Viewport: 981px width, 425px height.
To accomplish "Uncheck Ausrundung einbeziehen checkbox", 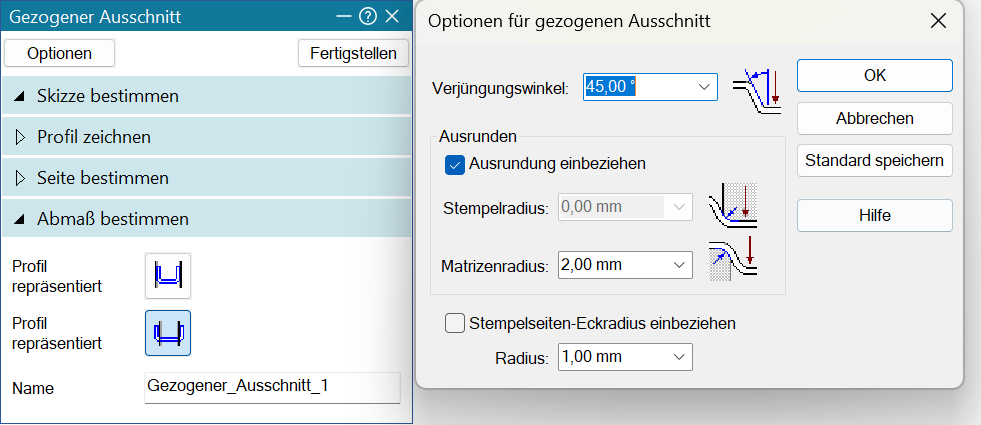I will [455, 163].
